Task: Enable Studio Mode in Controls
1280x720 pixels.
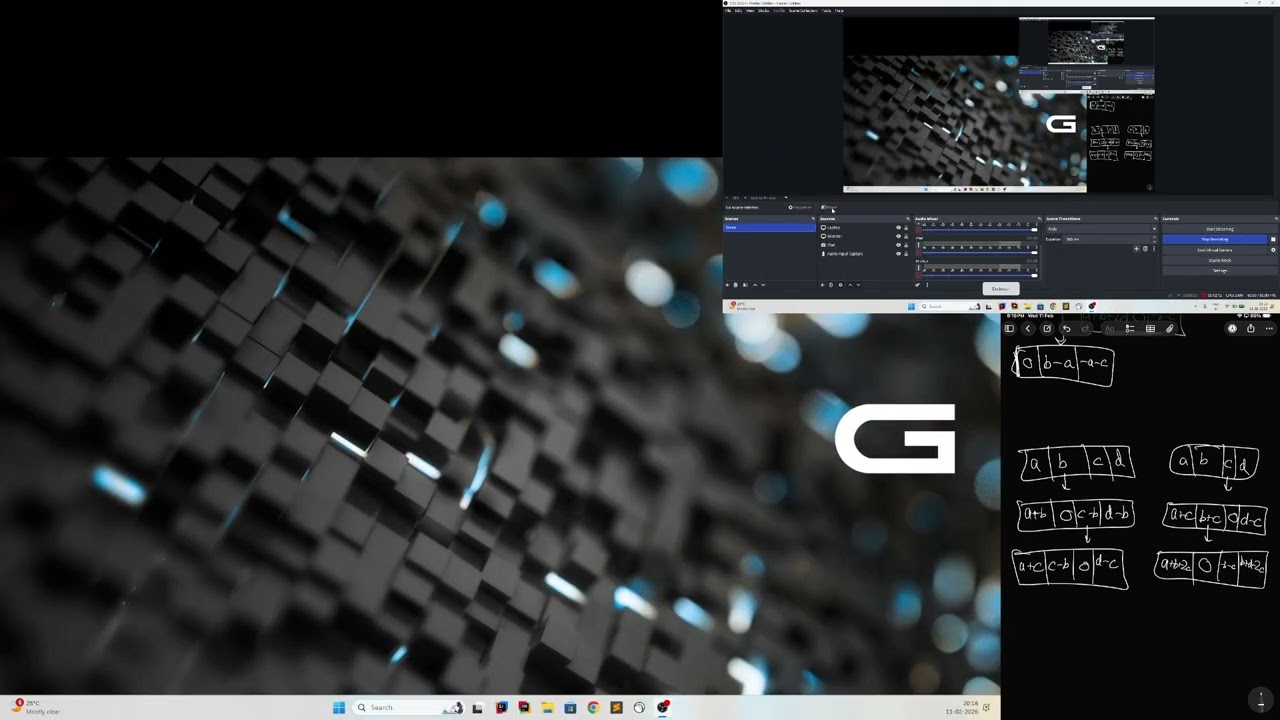Action: point(1220,260)
